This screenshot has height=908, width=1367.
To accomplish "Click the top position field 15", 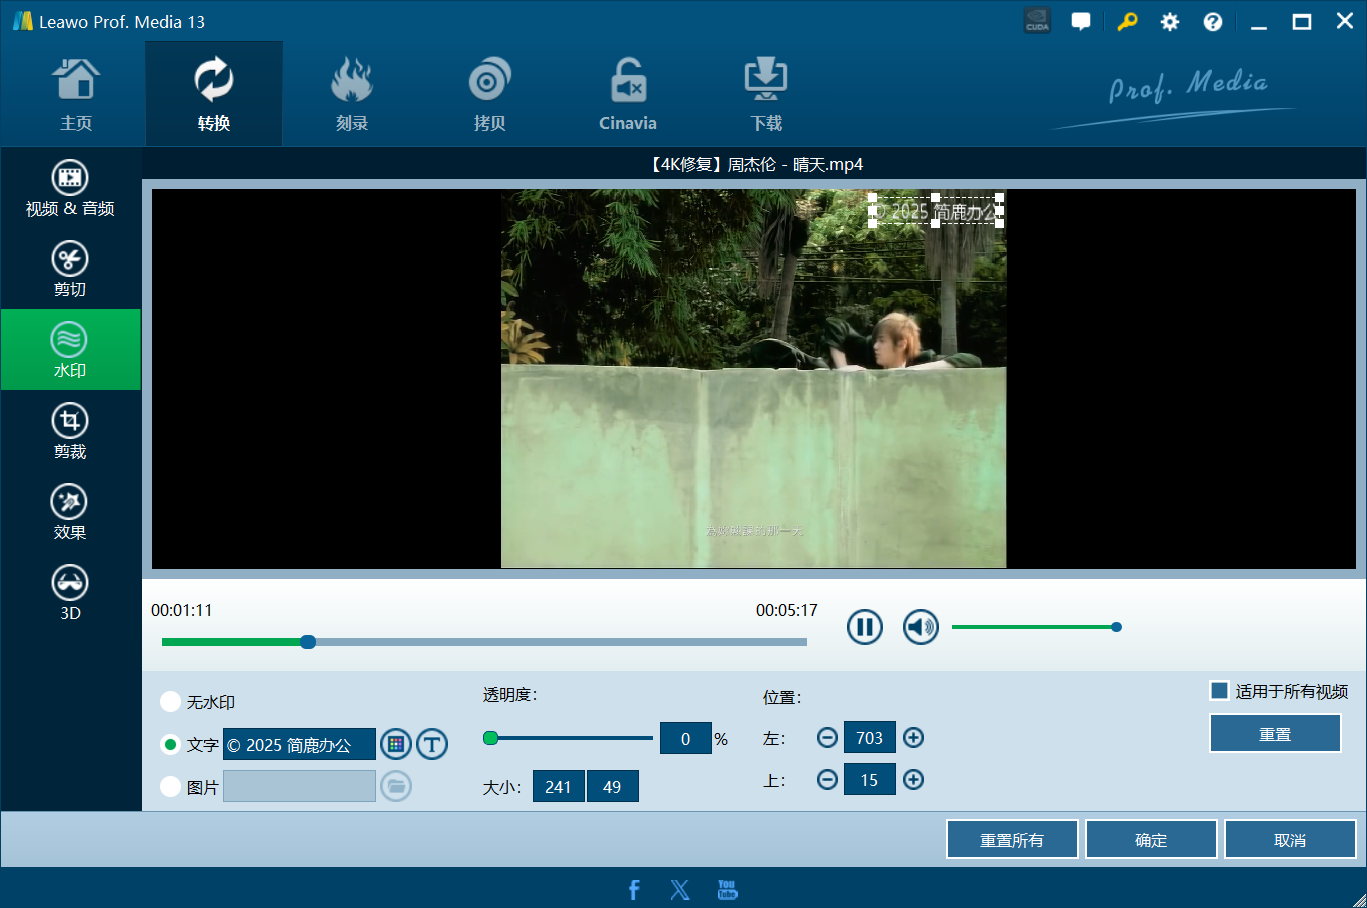I will (x=870, y=780).
